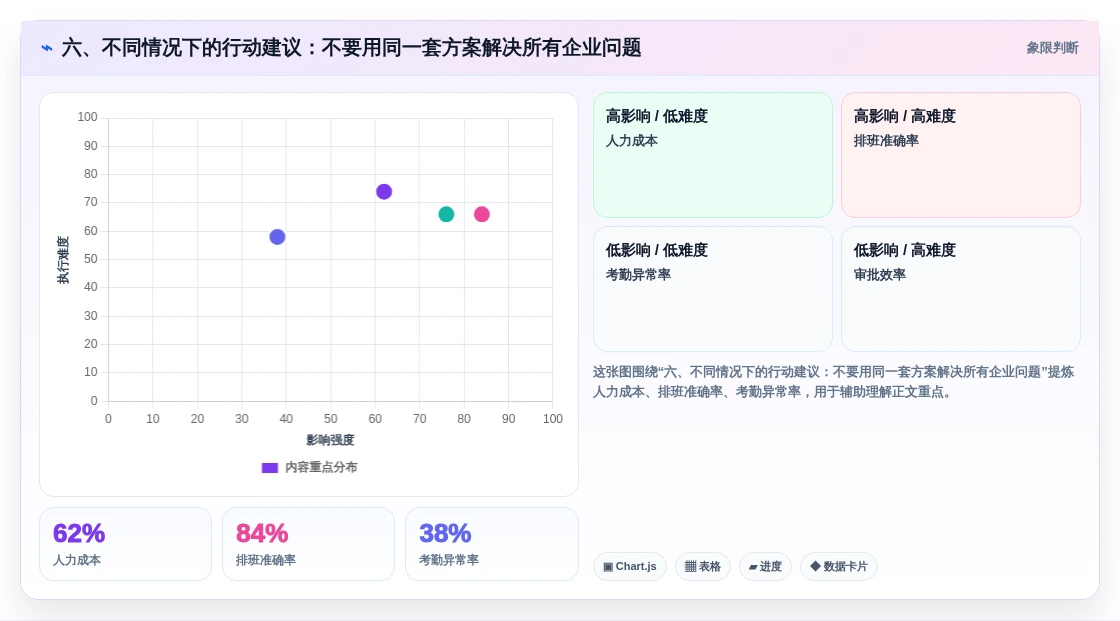Click the 内容重点分布 legend label
1120x621 pixels.
[x=321, y=467]
